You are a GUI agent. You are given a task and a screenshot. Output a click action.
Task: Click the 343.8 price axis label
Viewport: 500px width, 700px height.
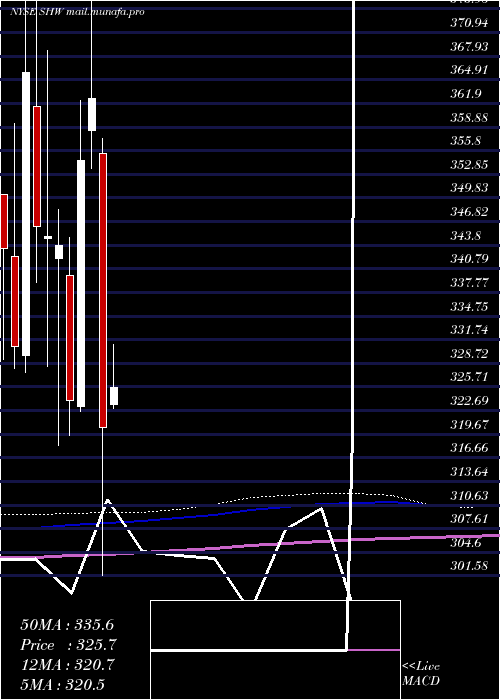click(x=466, y=235)
